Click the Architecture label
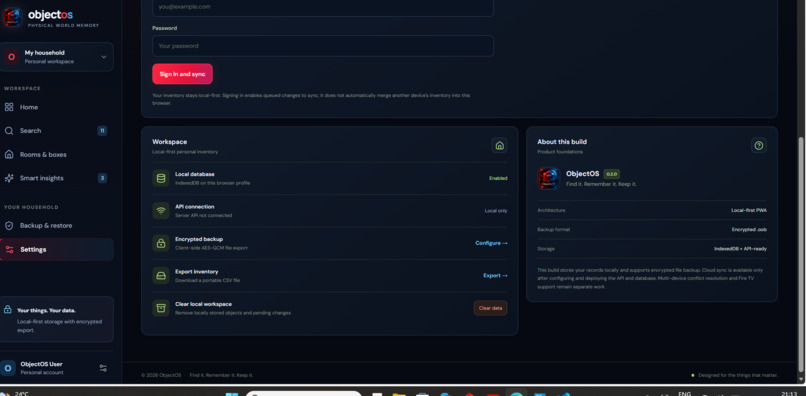This screenshot has width=806, height=396. [551, 210]
